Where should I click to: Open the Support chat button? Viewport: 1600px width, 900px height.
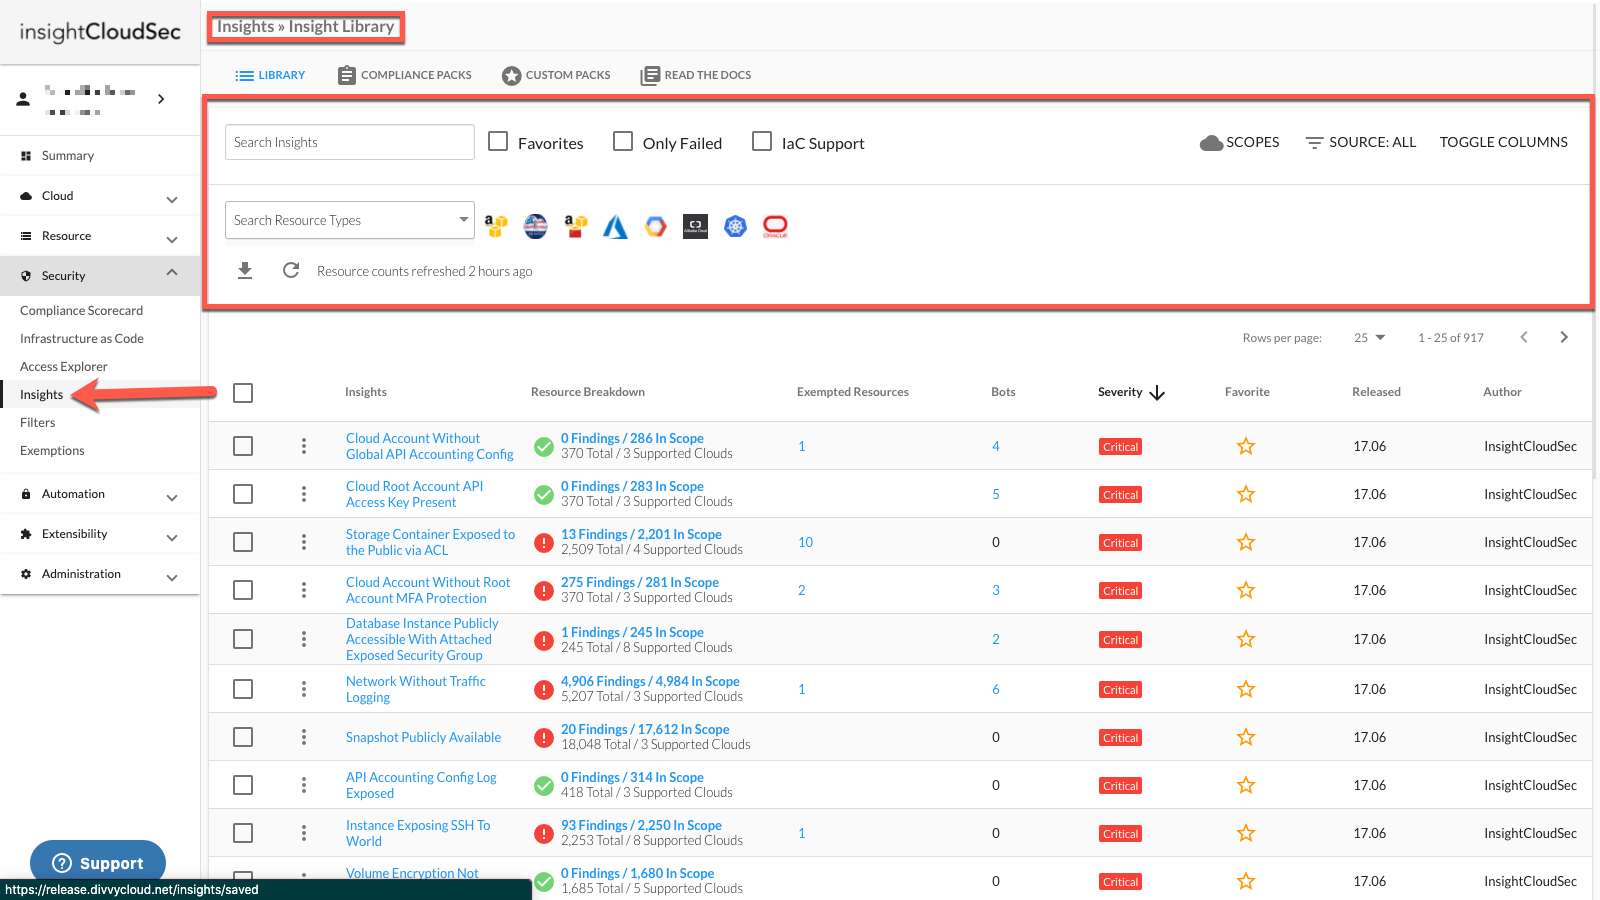(x=98, y=862)
